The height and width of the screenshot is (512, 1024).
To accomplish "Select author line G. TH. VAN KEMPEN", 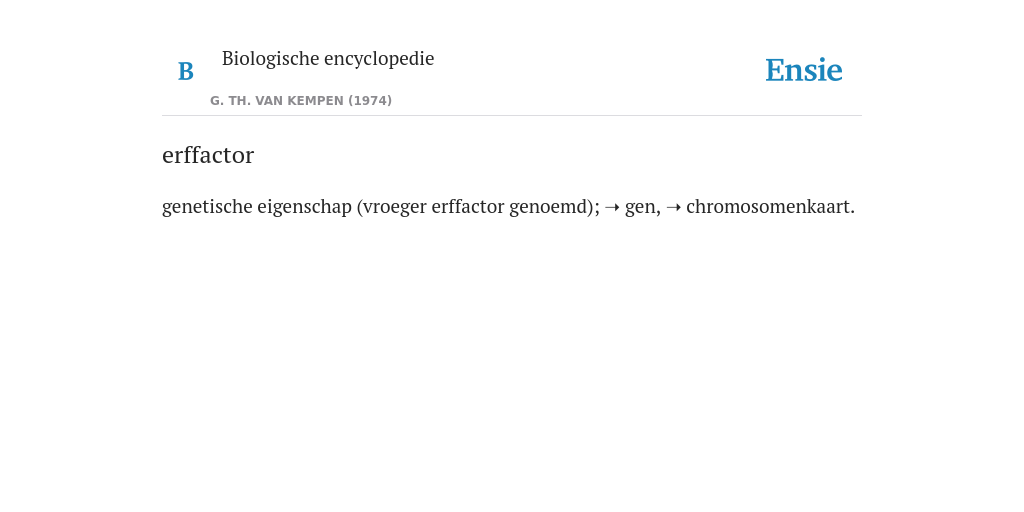I will 301,101.
